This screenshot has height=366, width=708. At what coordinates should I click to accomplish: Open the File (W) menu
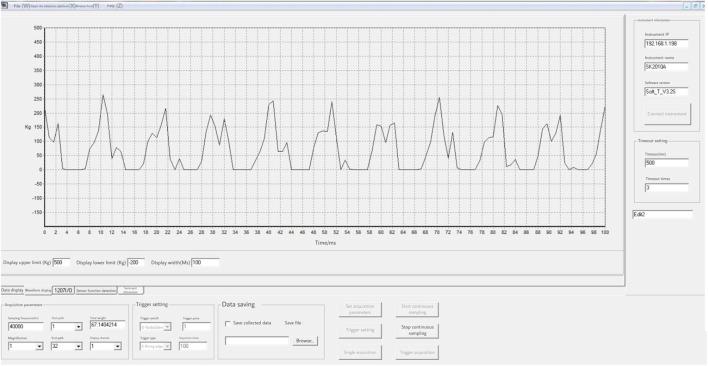(21, 6)
